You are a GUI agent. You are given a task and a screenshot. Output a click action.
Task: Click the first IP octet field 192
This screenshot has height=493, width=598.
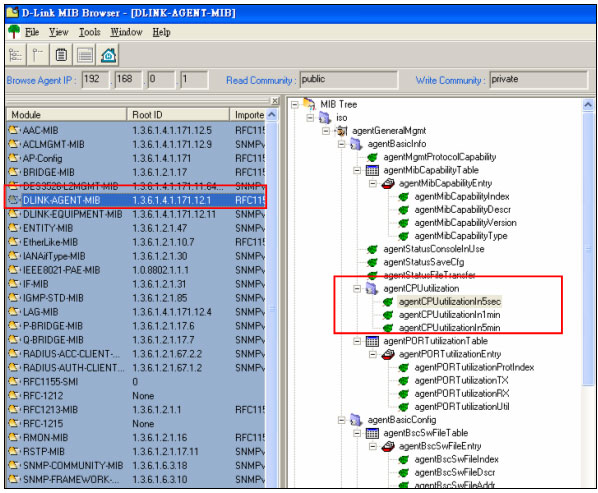pyautogui.click(x=95, y=80)
